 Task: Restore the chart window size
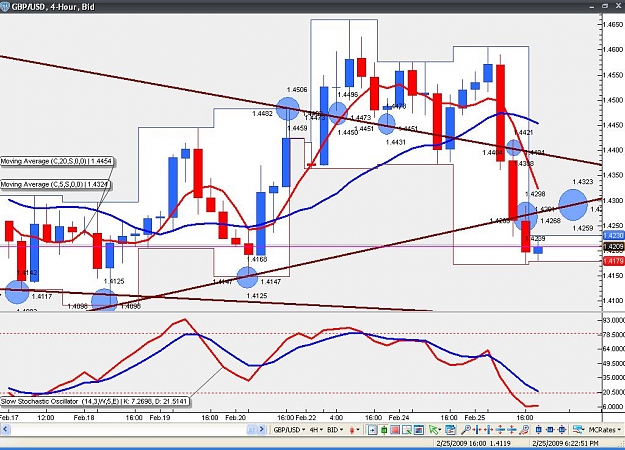pos(605,6)
